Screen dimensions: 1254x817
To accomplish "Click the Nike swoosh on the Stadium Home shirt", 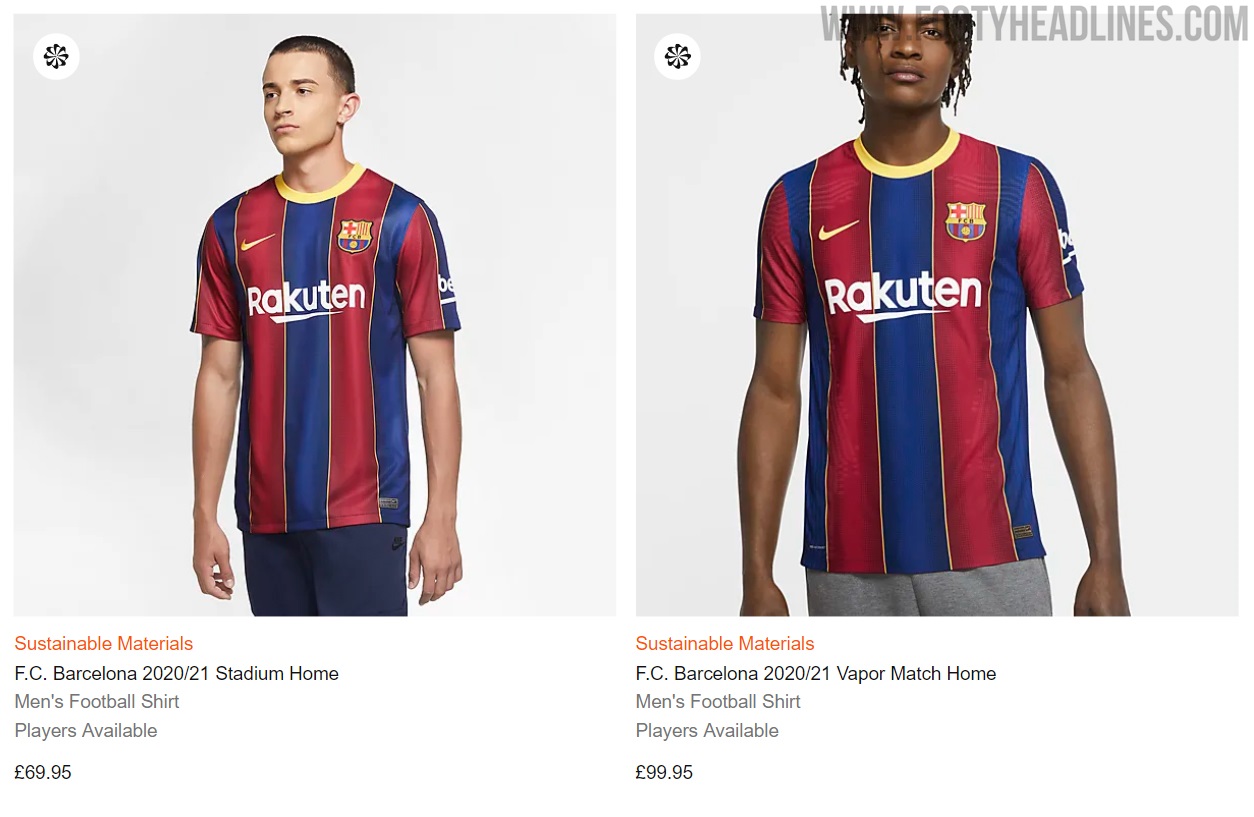I will tap(257, 242).
